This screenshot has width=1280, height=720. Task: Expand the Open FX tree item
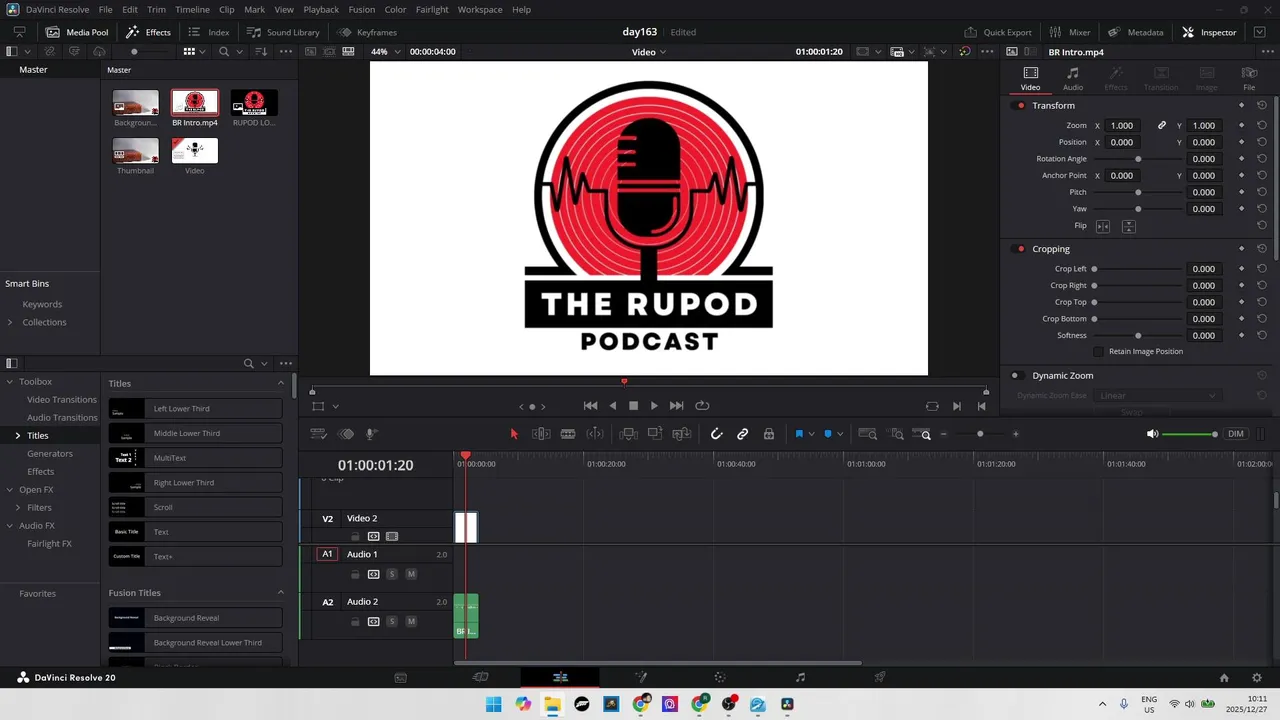tap(9, 490)
